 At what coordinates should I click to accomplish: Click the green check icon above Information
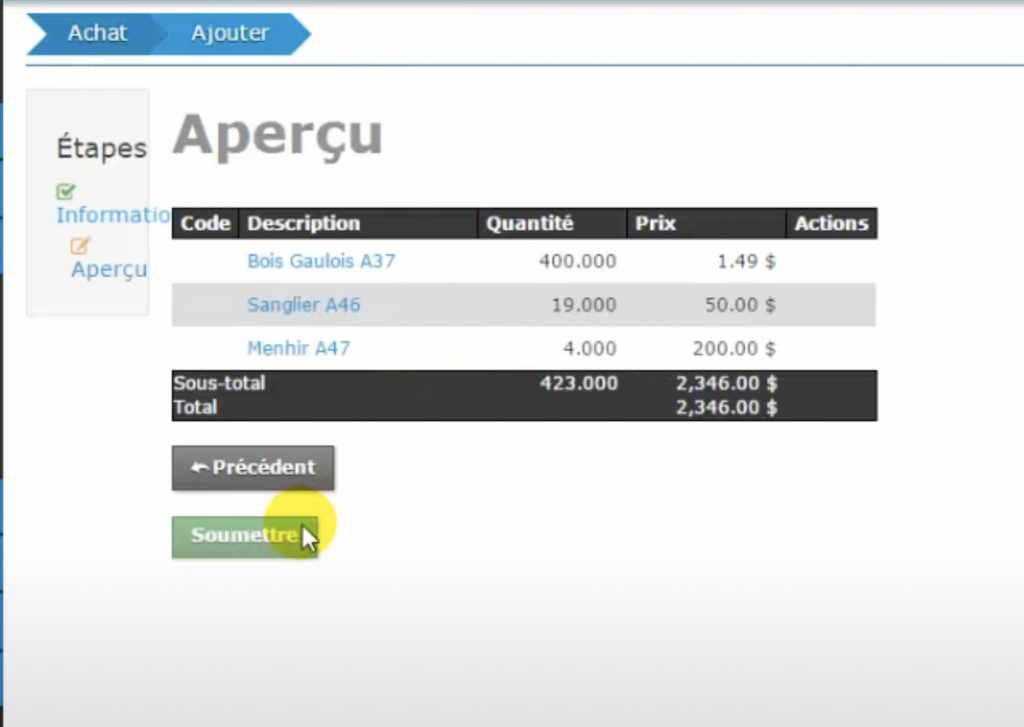[66, 191]
